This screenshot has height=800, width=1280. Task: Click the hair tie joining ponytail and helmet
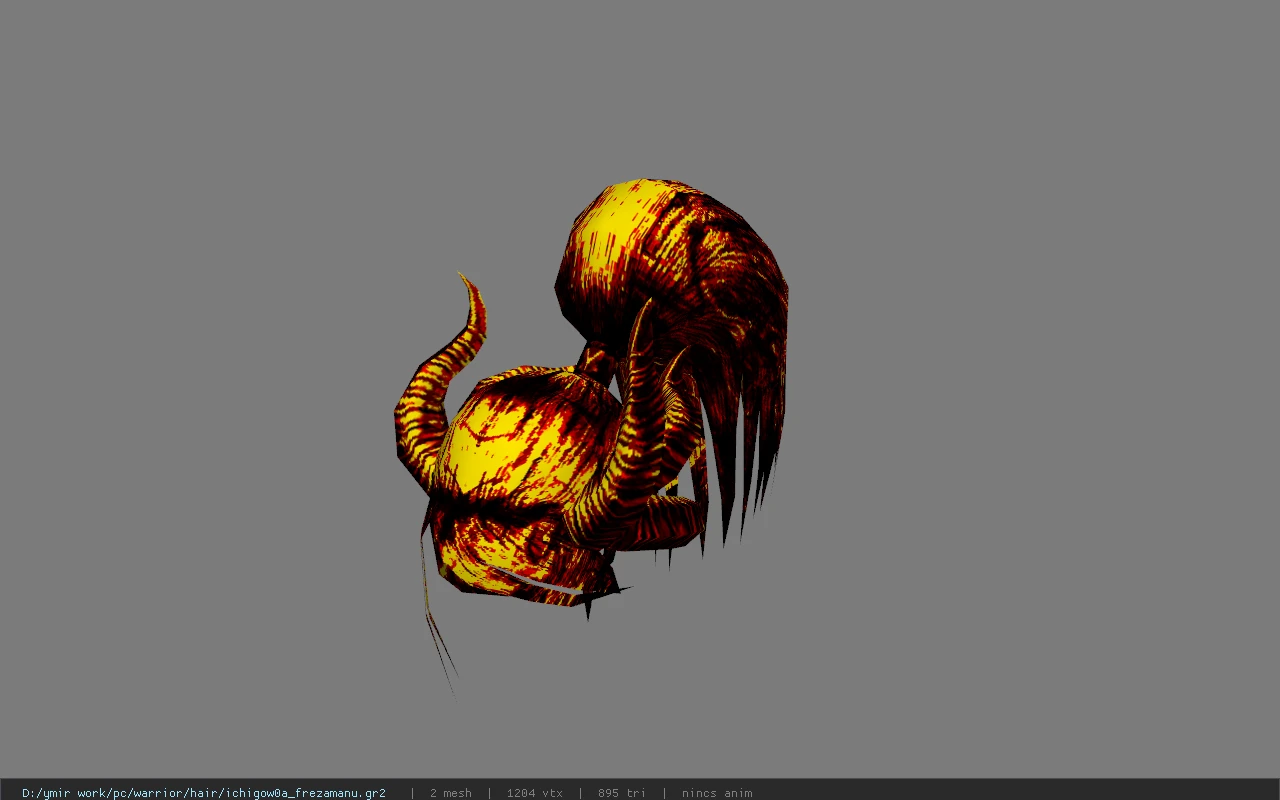click(596, 362)
